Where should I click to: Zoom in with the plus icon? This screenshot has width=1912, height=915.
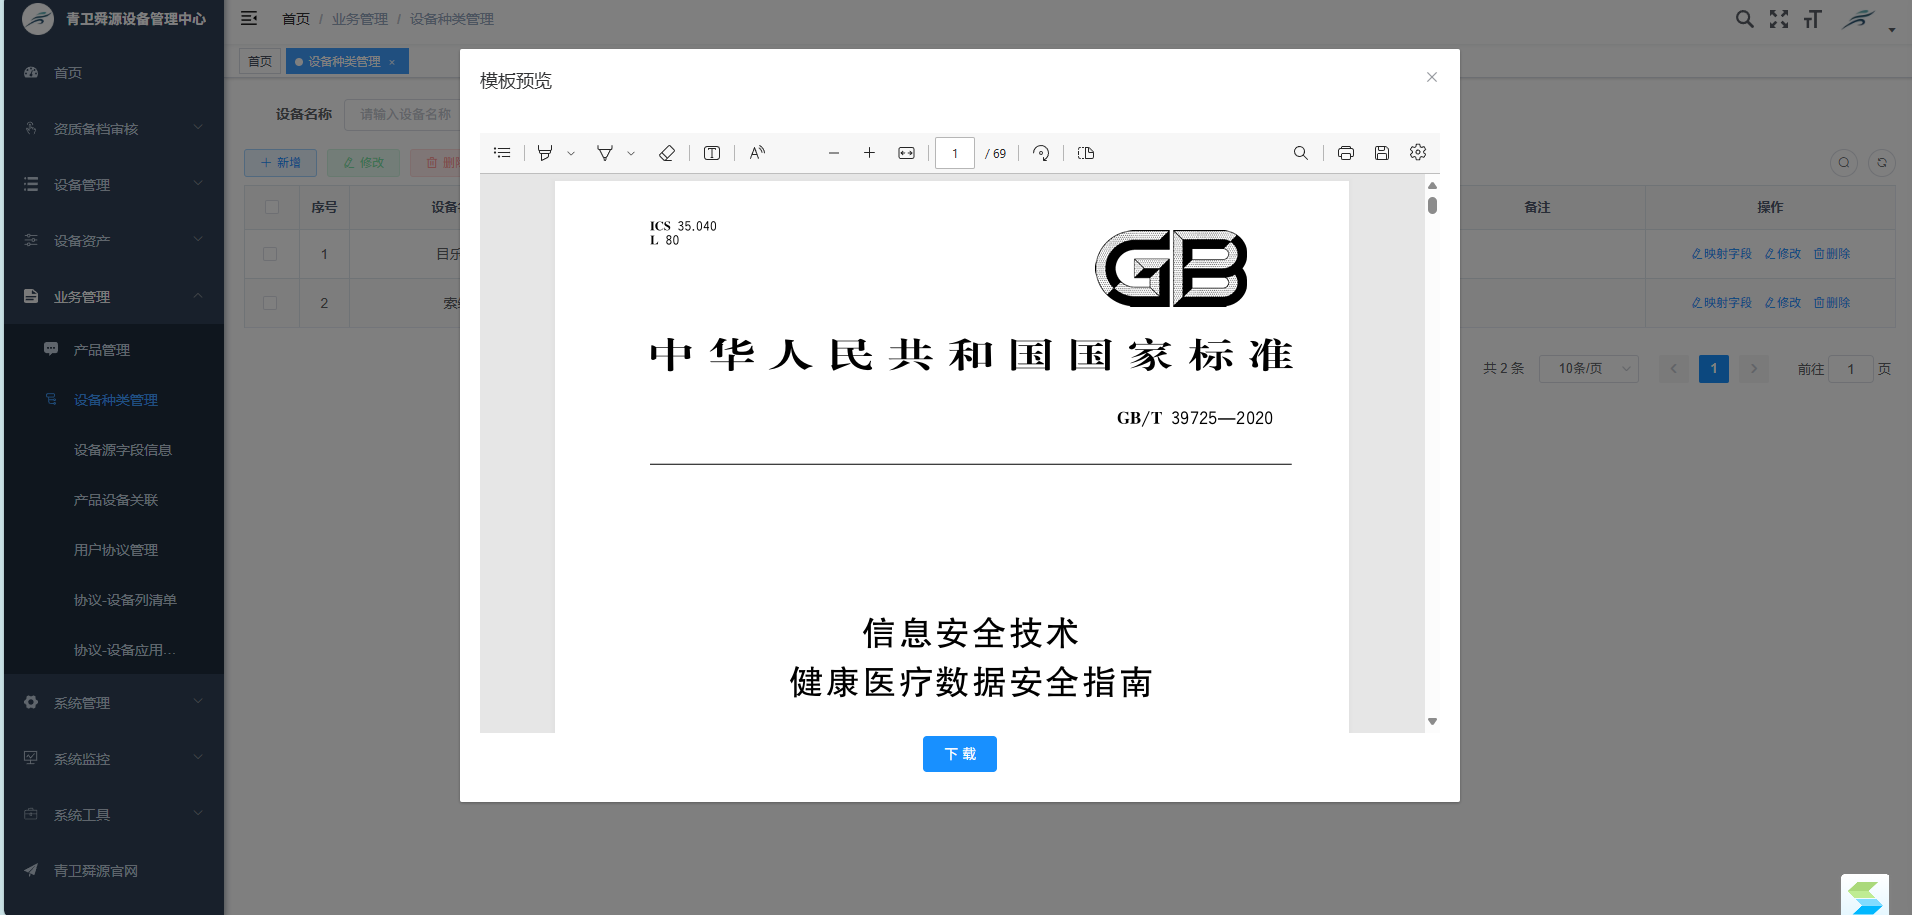click(869, 153)
